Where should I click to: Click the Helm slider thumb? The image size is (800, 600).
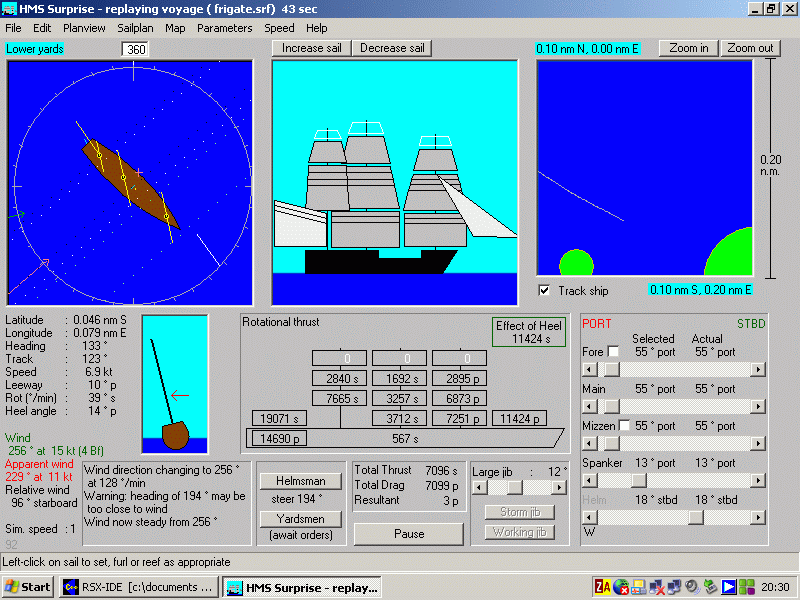[x=695, y=518]
